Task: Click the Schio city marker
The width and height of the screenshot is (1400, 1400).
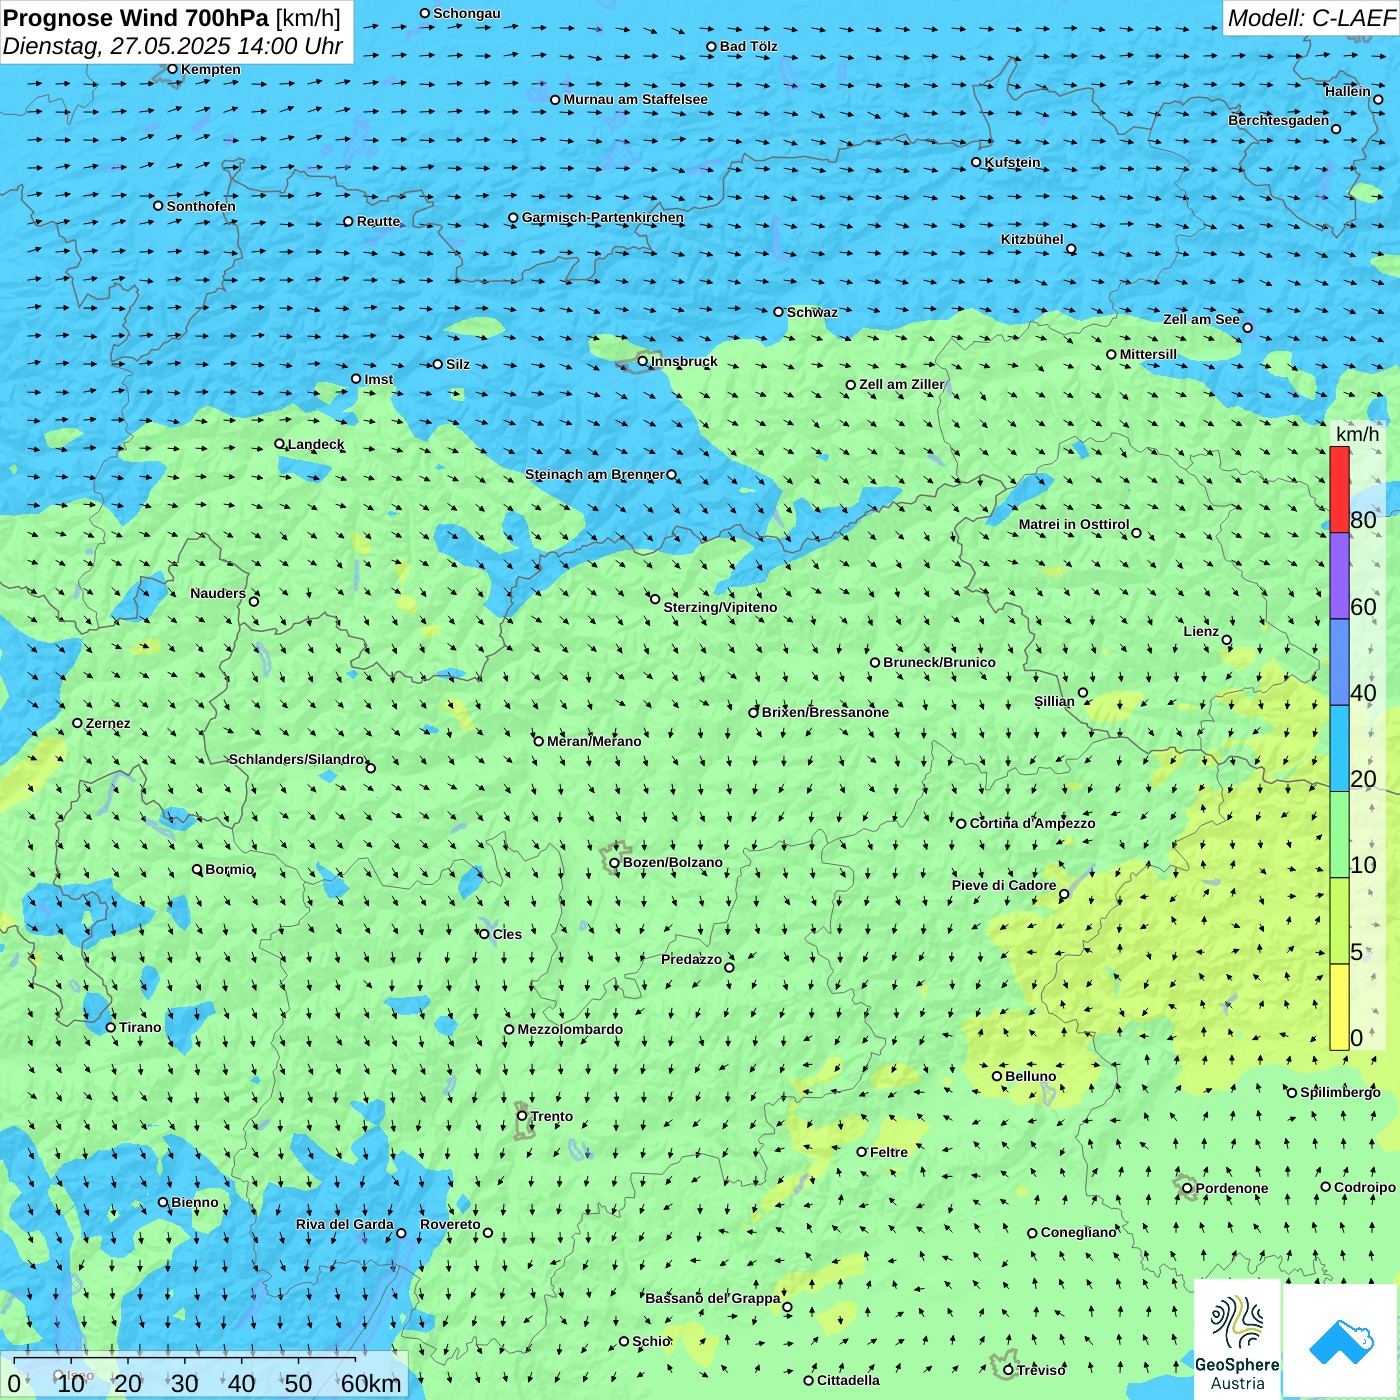Action: [x=624, y=1341]
